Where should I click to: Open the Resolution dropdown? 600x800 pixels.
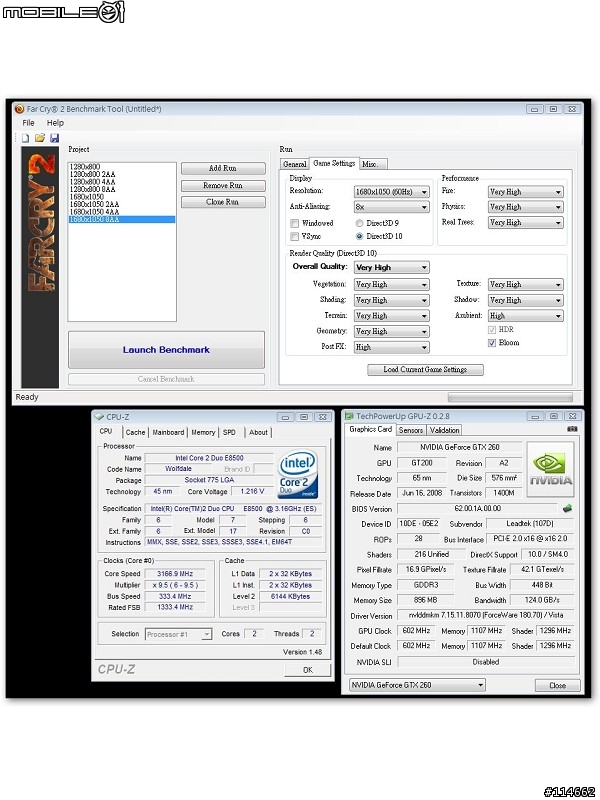392,192
